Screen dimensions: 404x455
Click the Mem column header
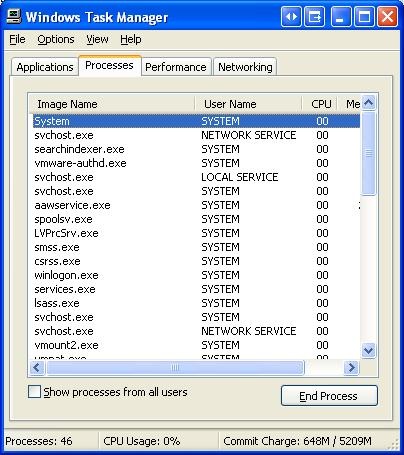(350, 104)
